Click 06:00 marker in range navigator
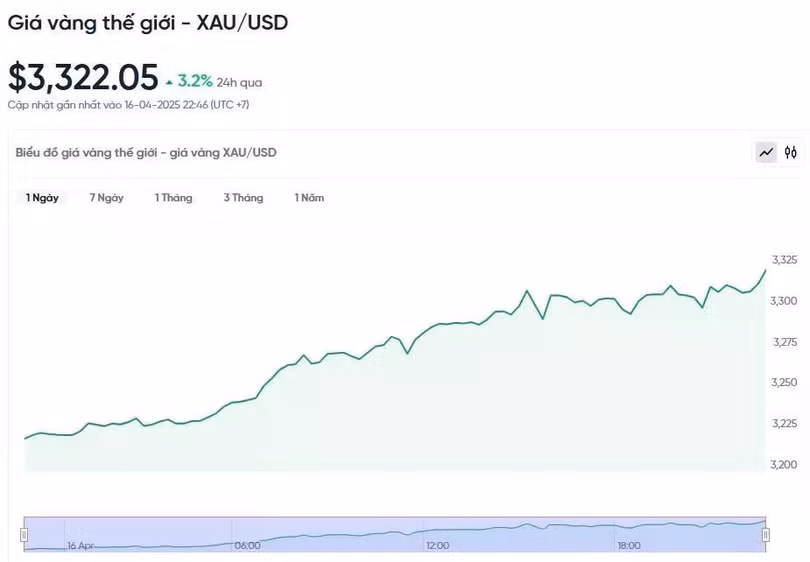Image resolution: width=810 pixels, height=562 pixels. point(247,546)
